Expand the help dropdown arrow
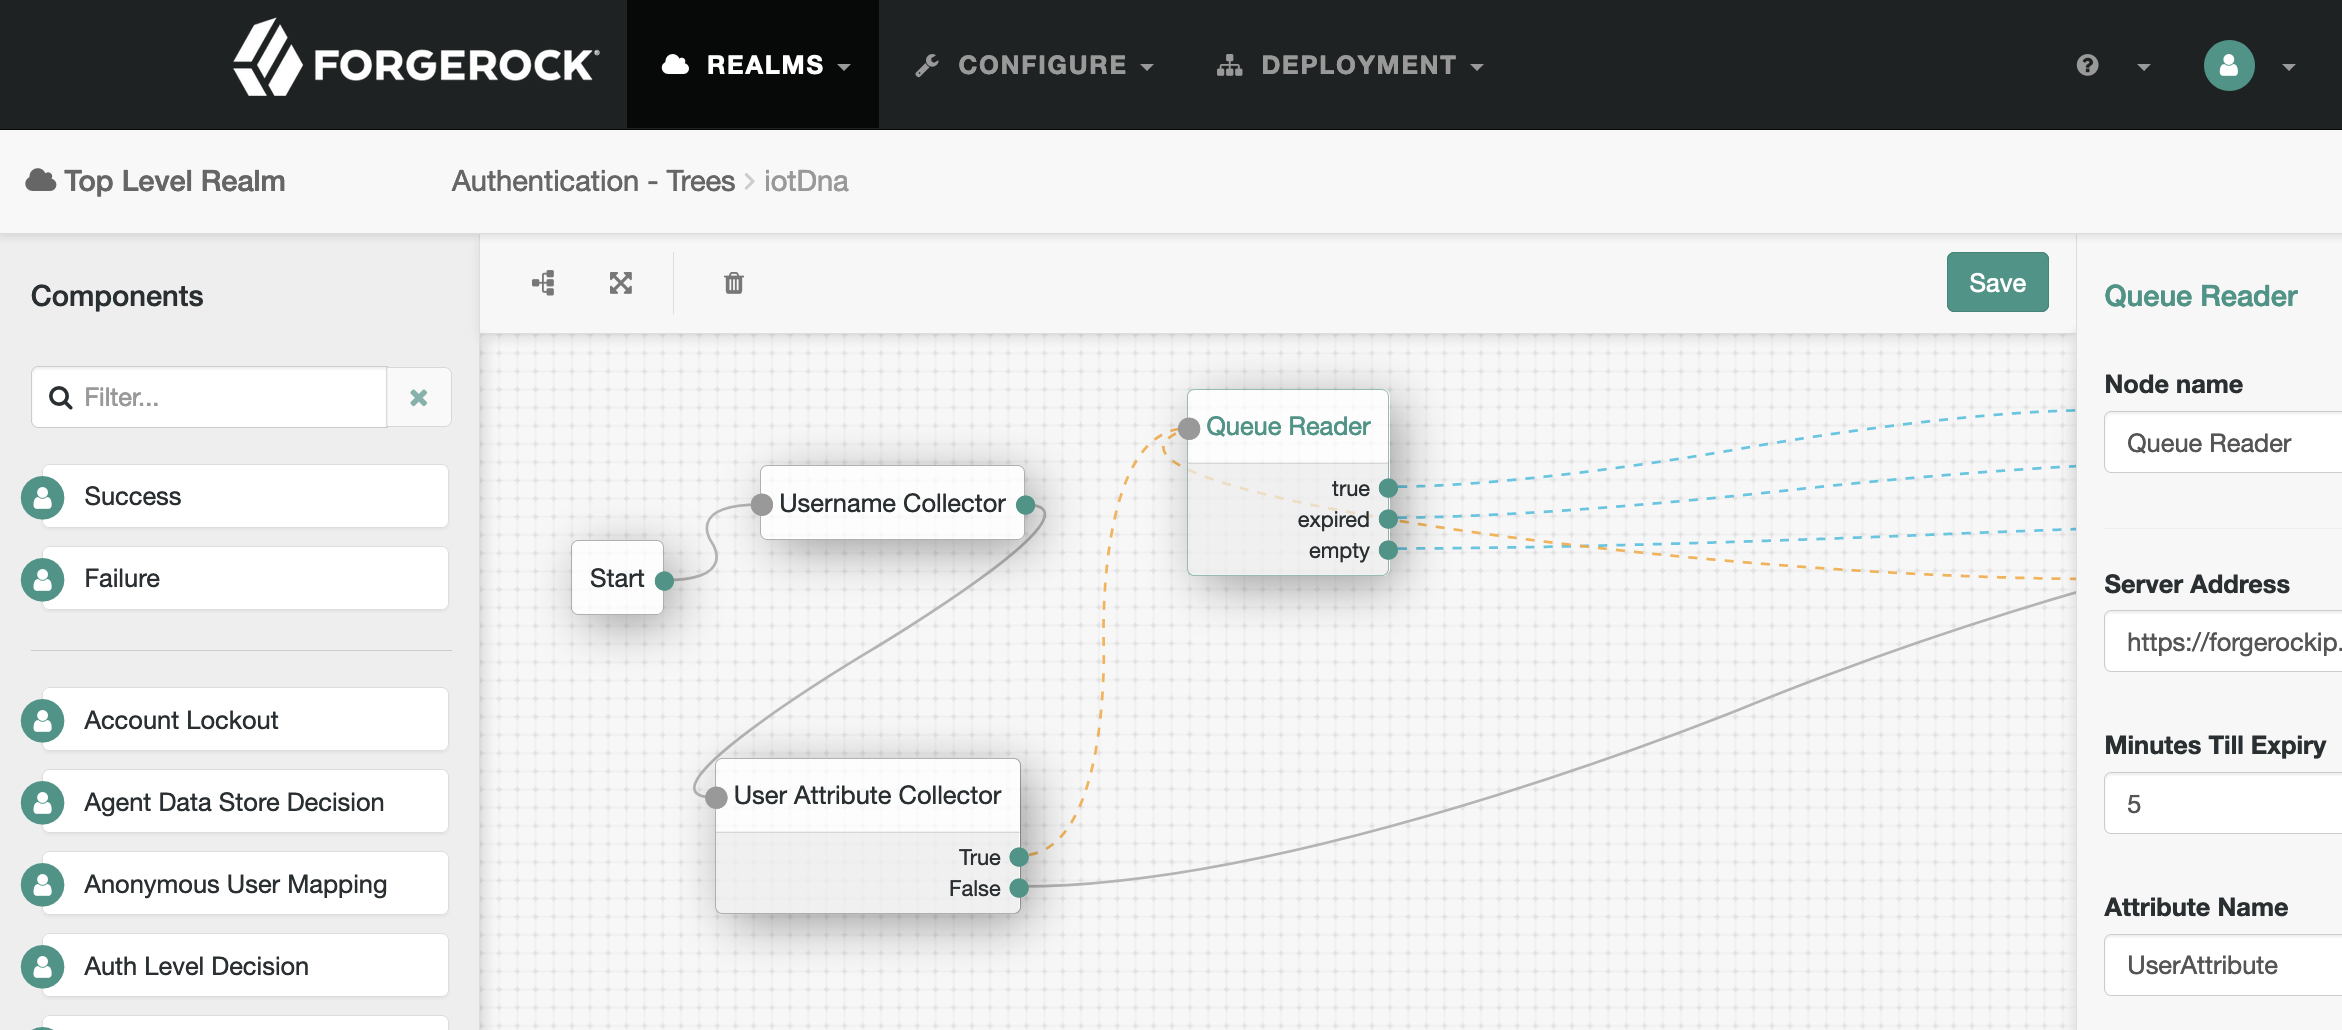This screenshot has height=1030, width=2342. coord(2143,67)
